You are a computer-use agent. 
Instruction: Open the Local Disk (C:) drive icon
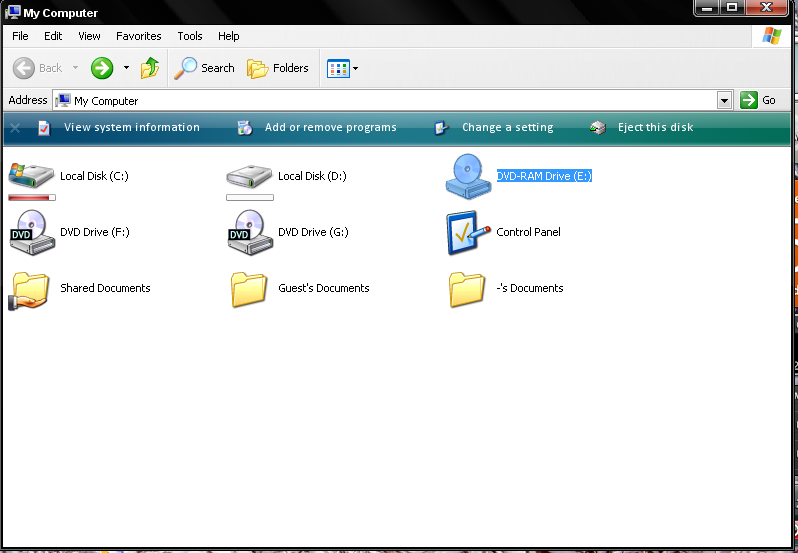coord(31,176)
